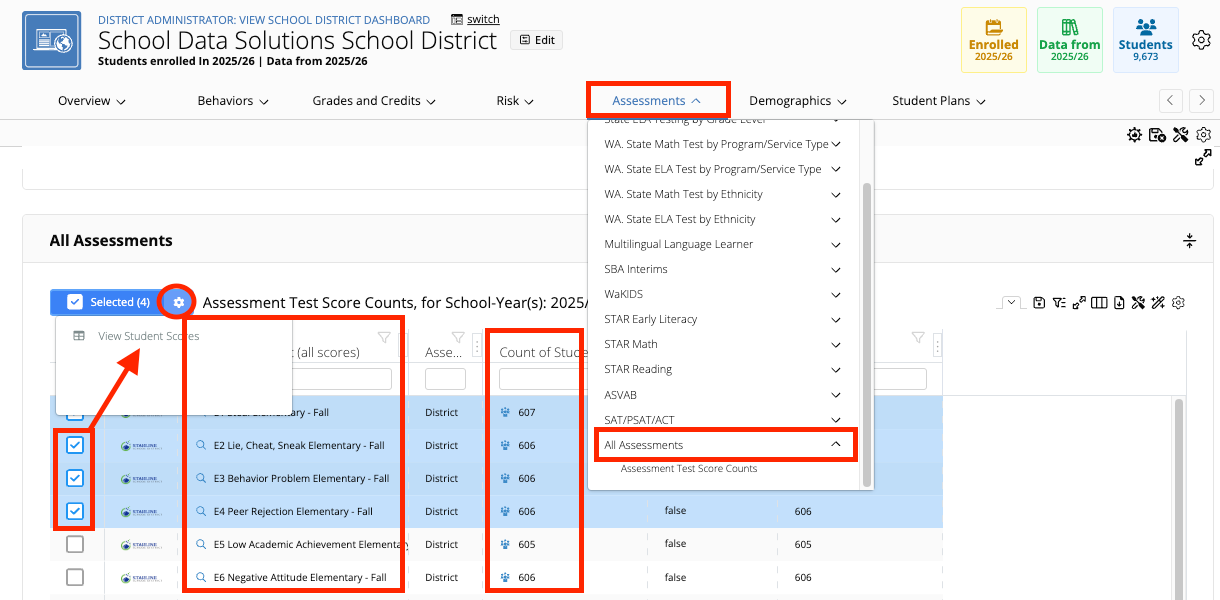The width and height of the screenshot is (1220, 600).
Task: Click the save icon in the grid toolbar
Action: (x=1040, y=303)
